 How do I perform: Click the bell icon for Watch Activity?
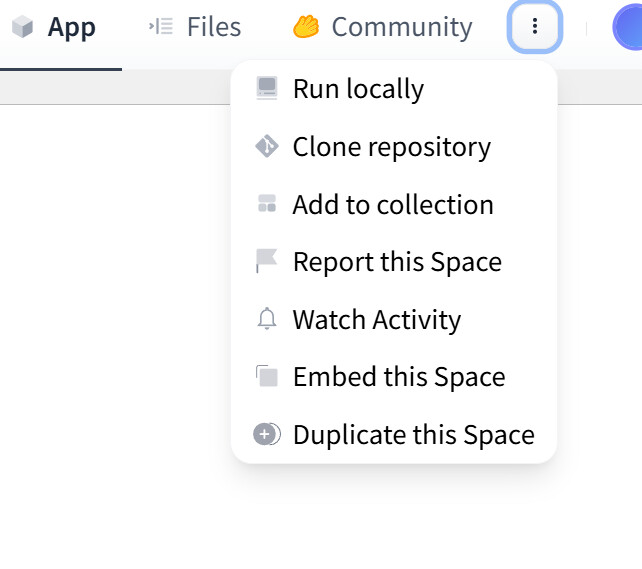[266, 320]
